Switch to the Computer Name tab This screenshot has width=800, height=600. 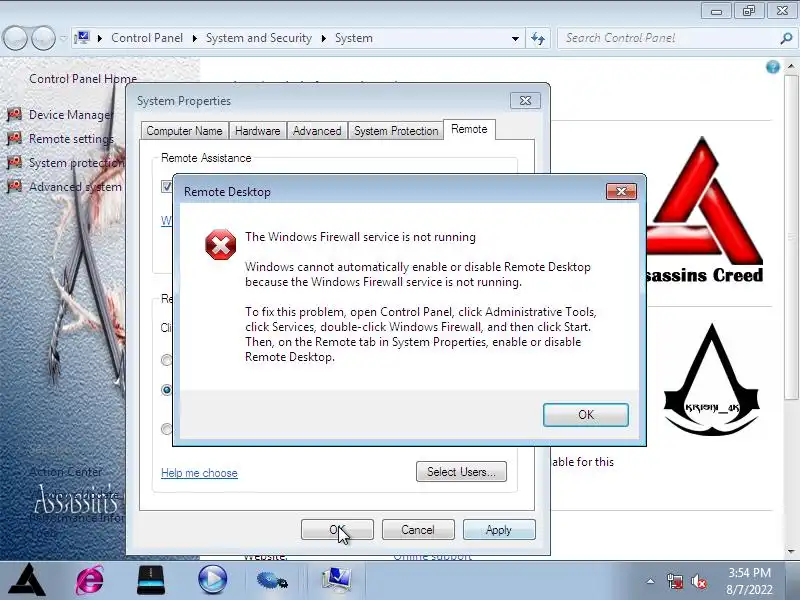(x=184, y=131)
